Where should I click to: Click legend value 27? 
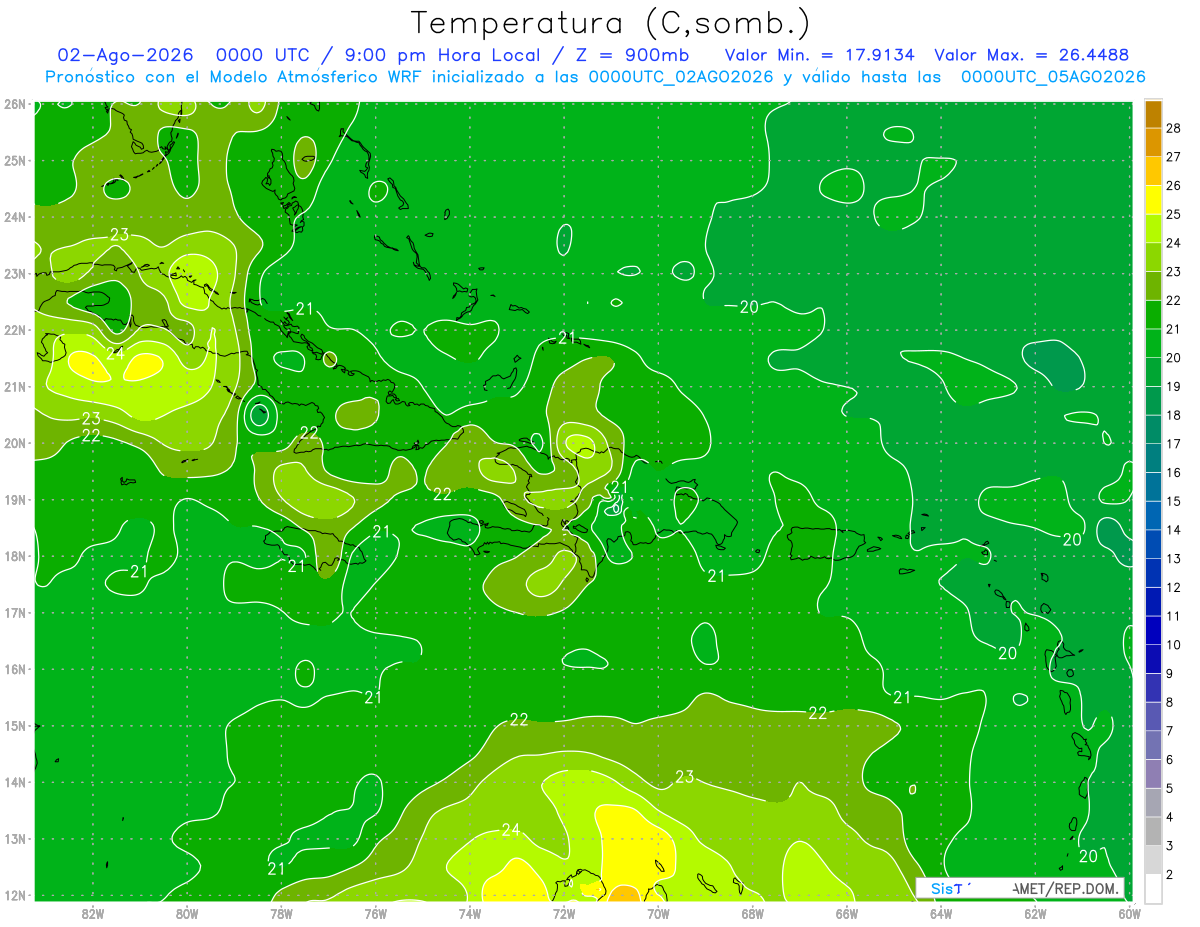(x=1173, y=157)
